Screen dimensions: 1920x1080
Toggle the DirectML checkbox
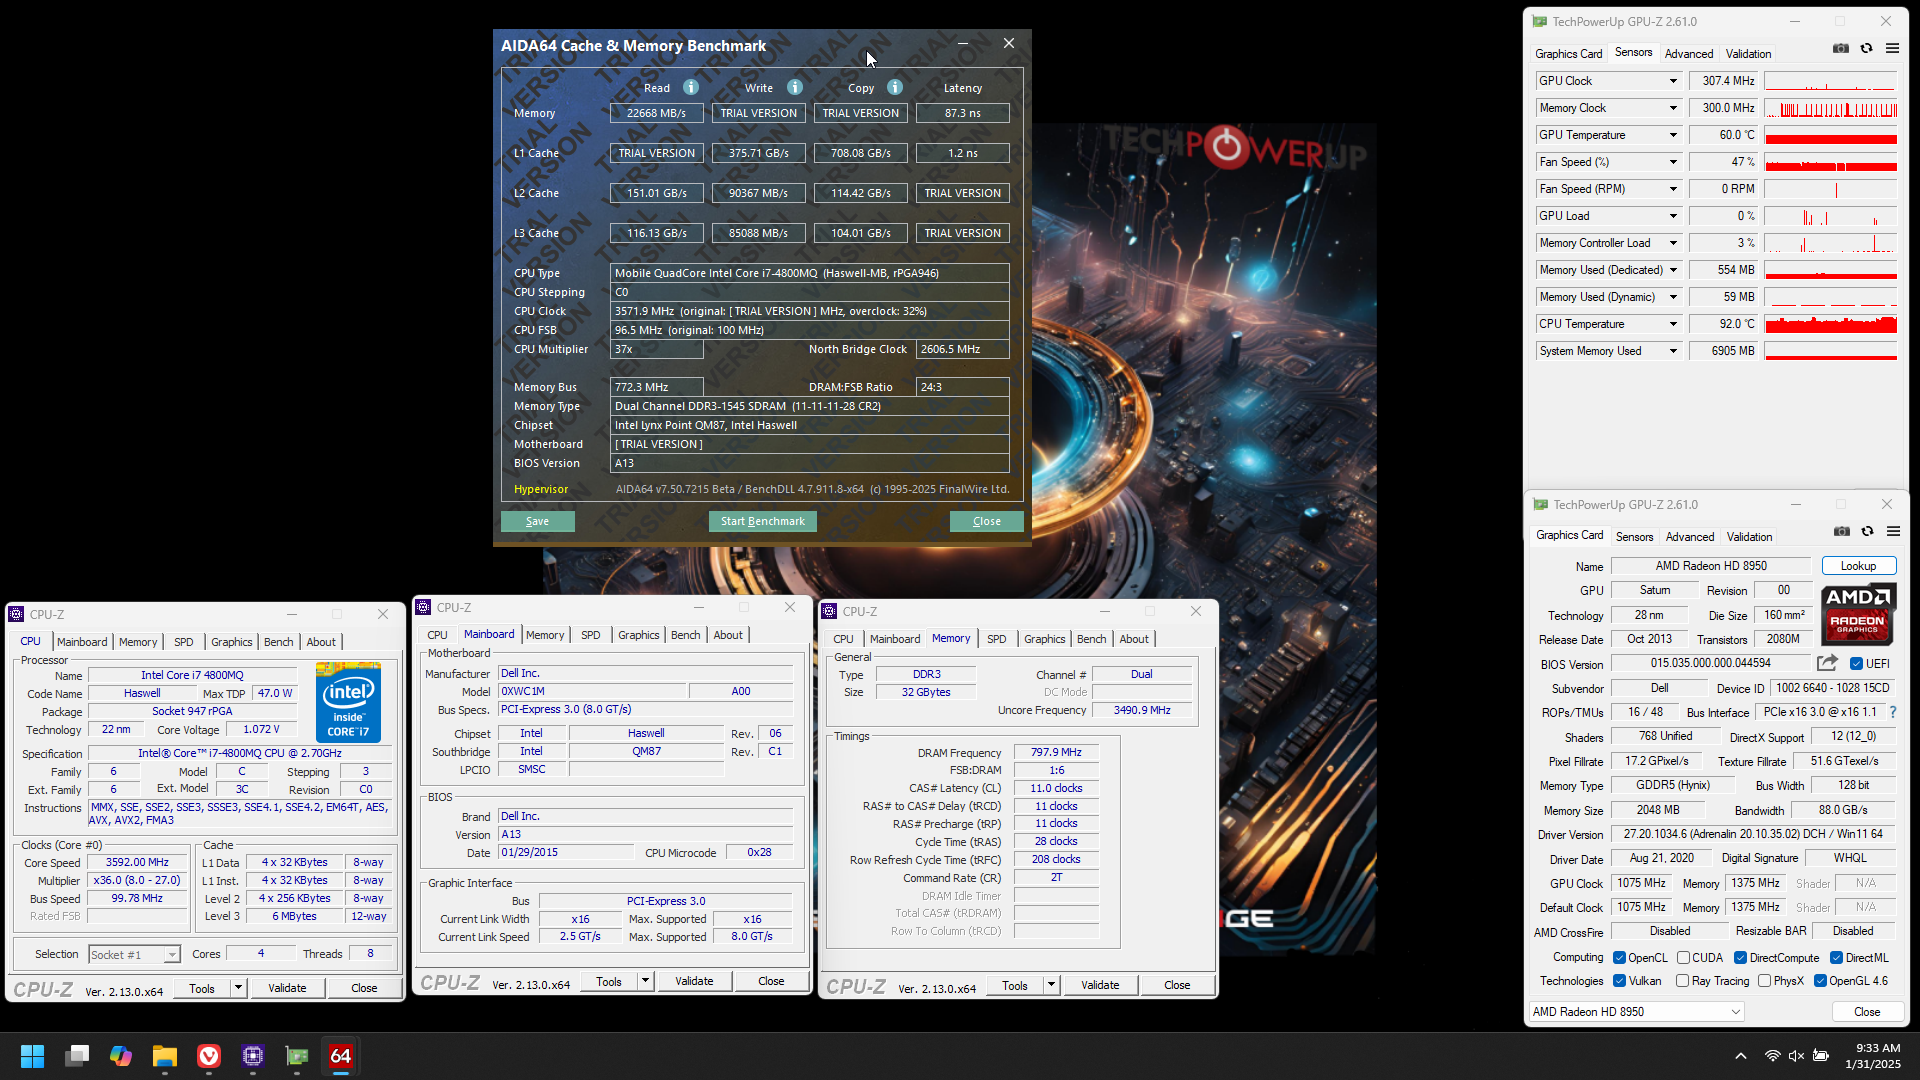(x=1837, y=958)
